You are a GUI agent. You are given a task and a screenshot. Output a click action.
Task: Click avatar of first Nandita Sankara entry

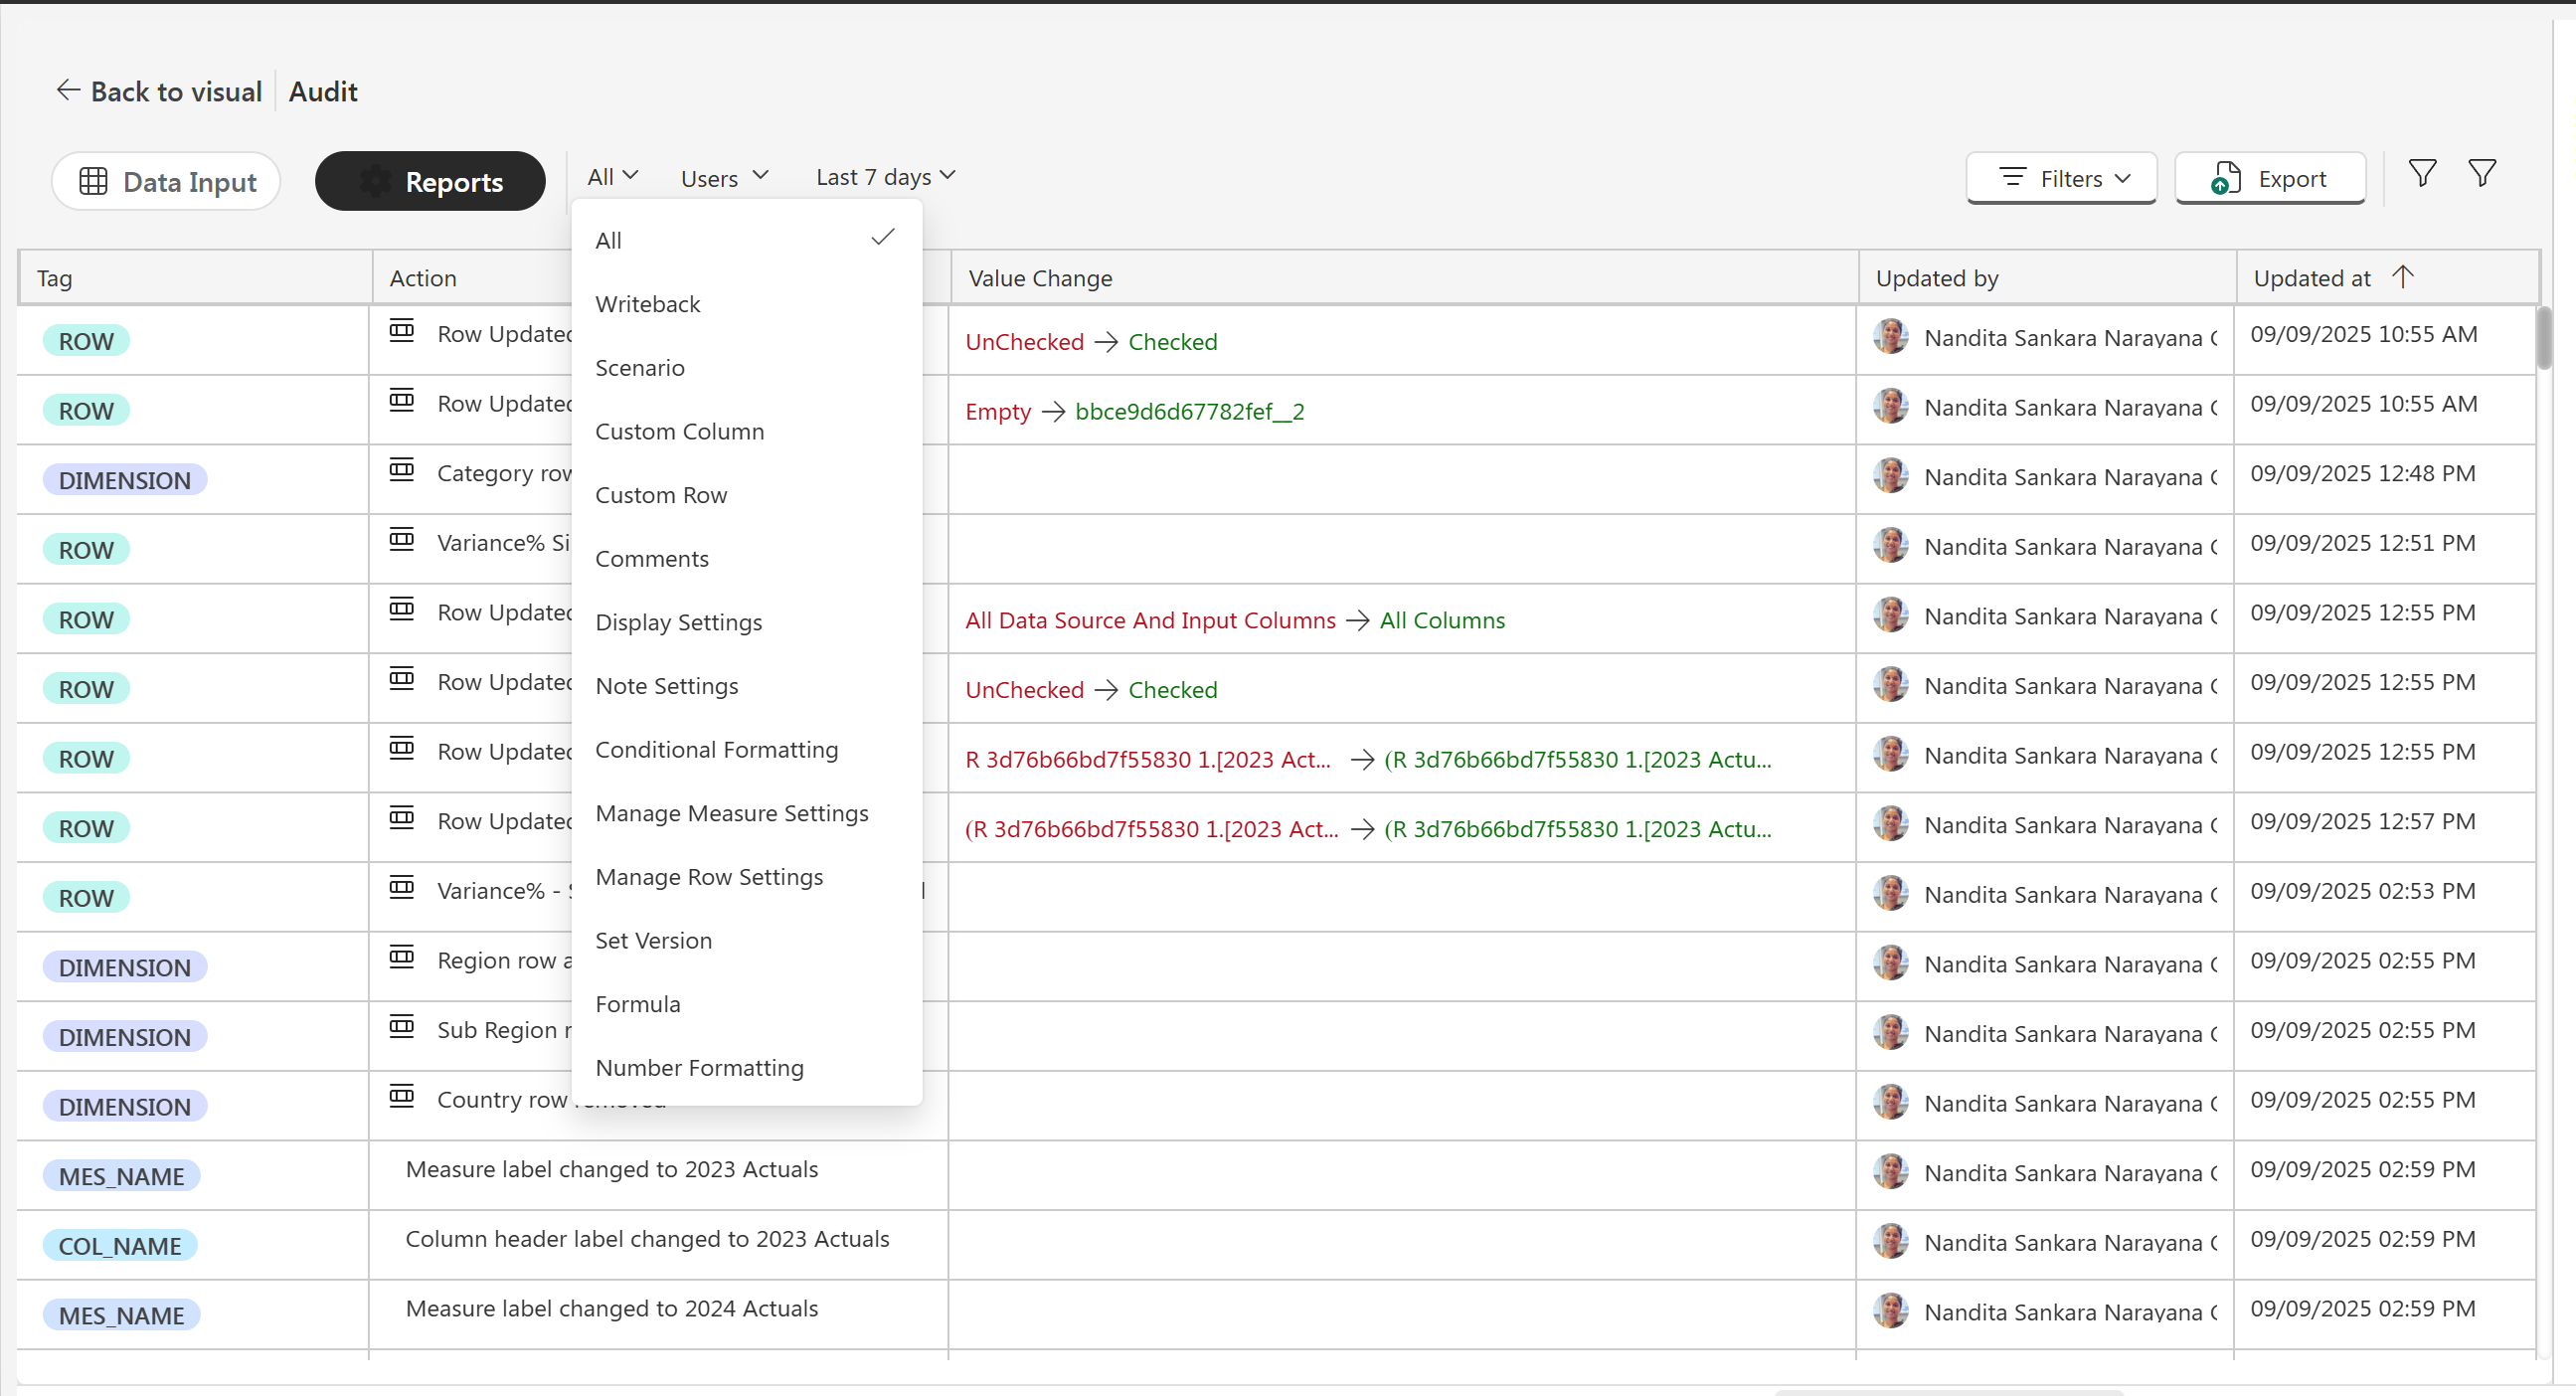click(x=1890, y=337)
